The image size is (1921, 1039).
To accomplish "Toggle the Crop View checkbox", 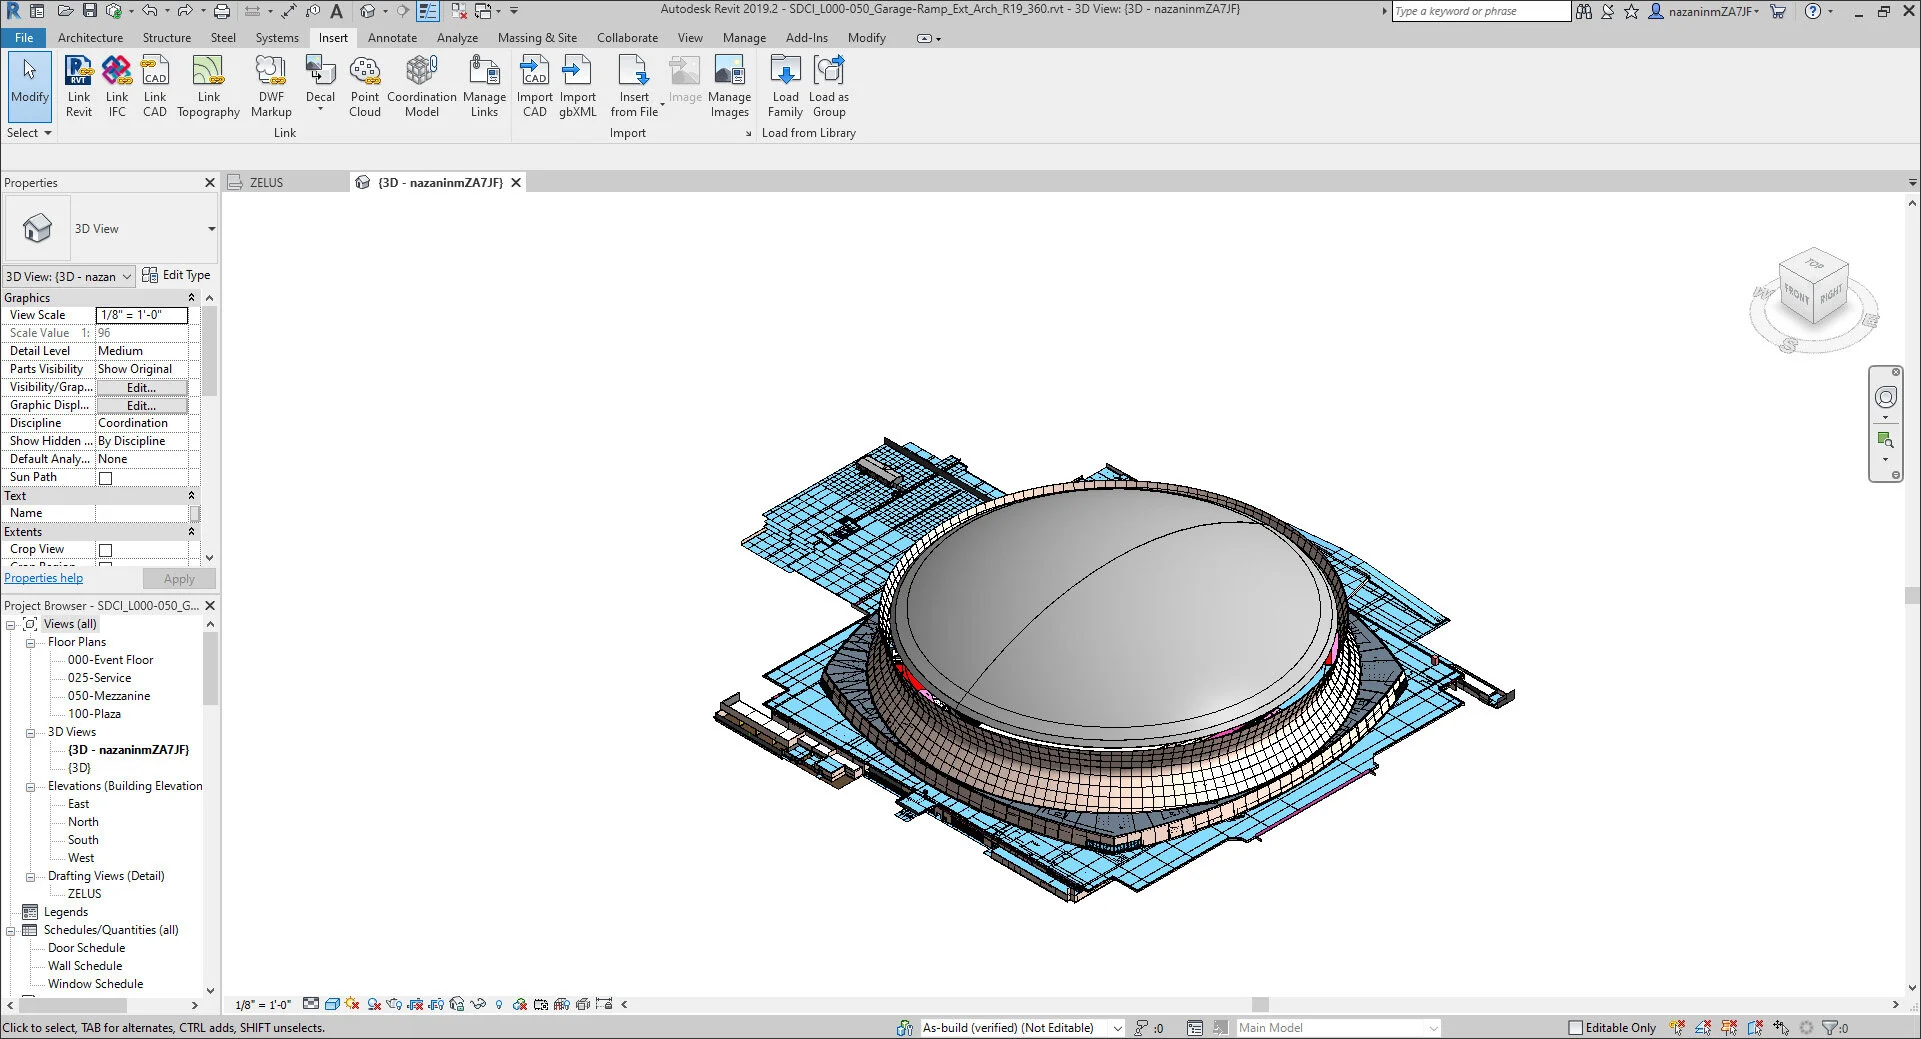I will pyautogui.click(x=105, y=550).
